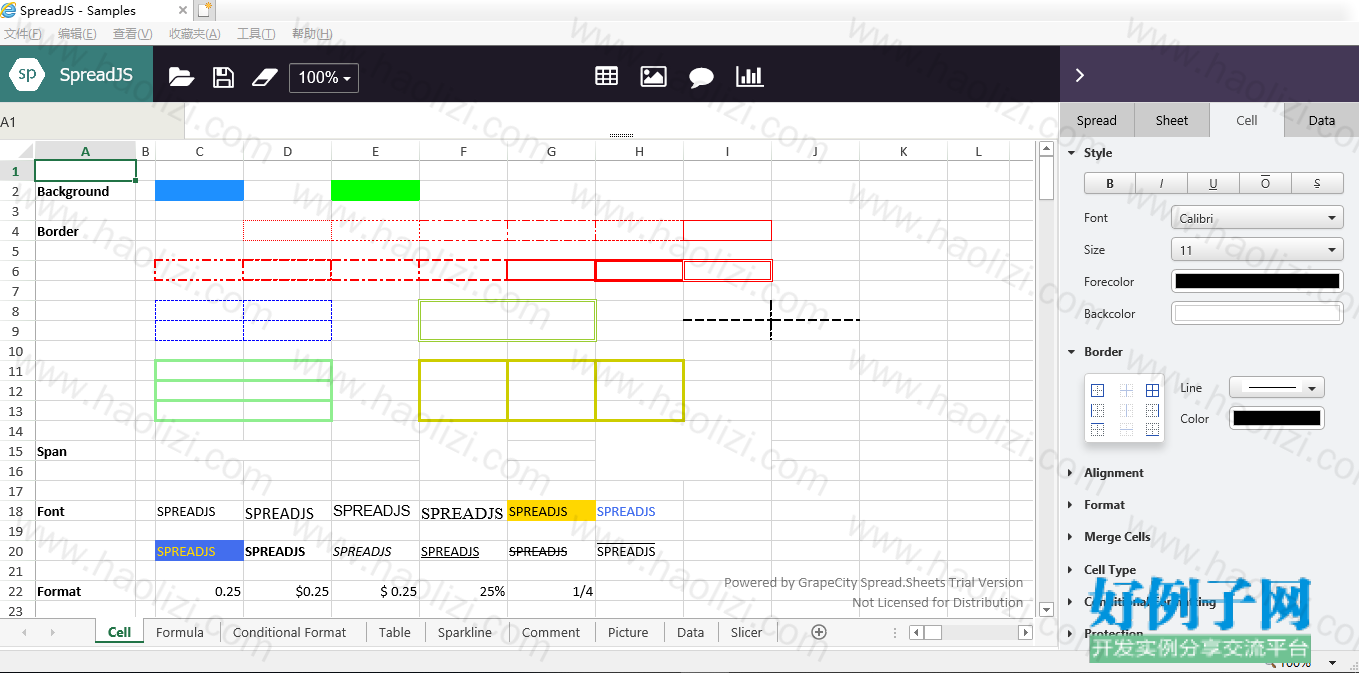Open the font size 11 dropdown
Screen dimensions: 1359x673
[x=1257, y=250]
